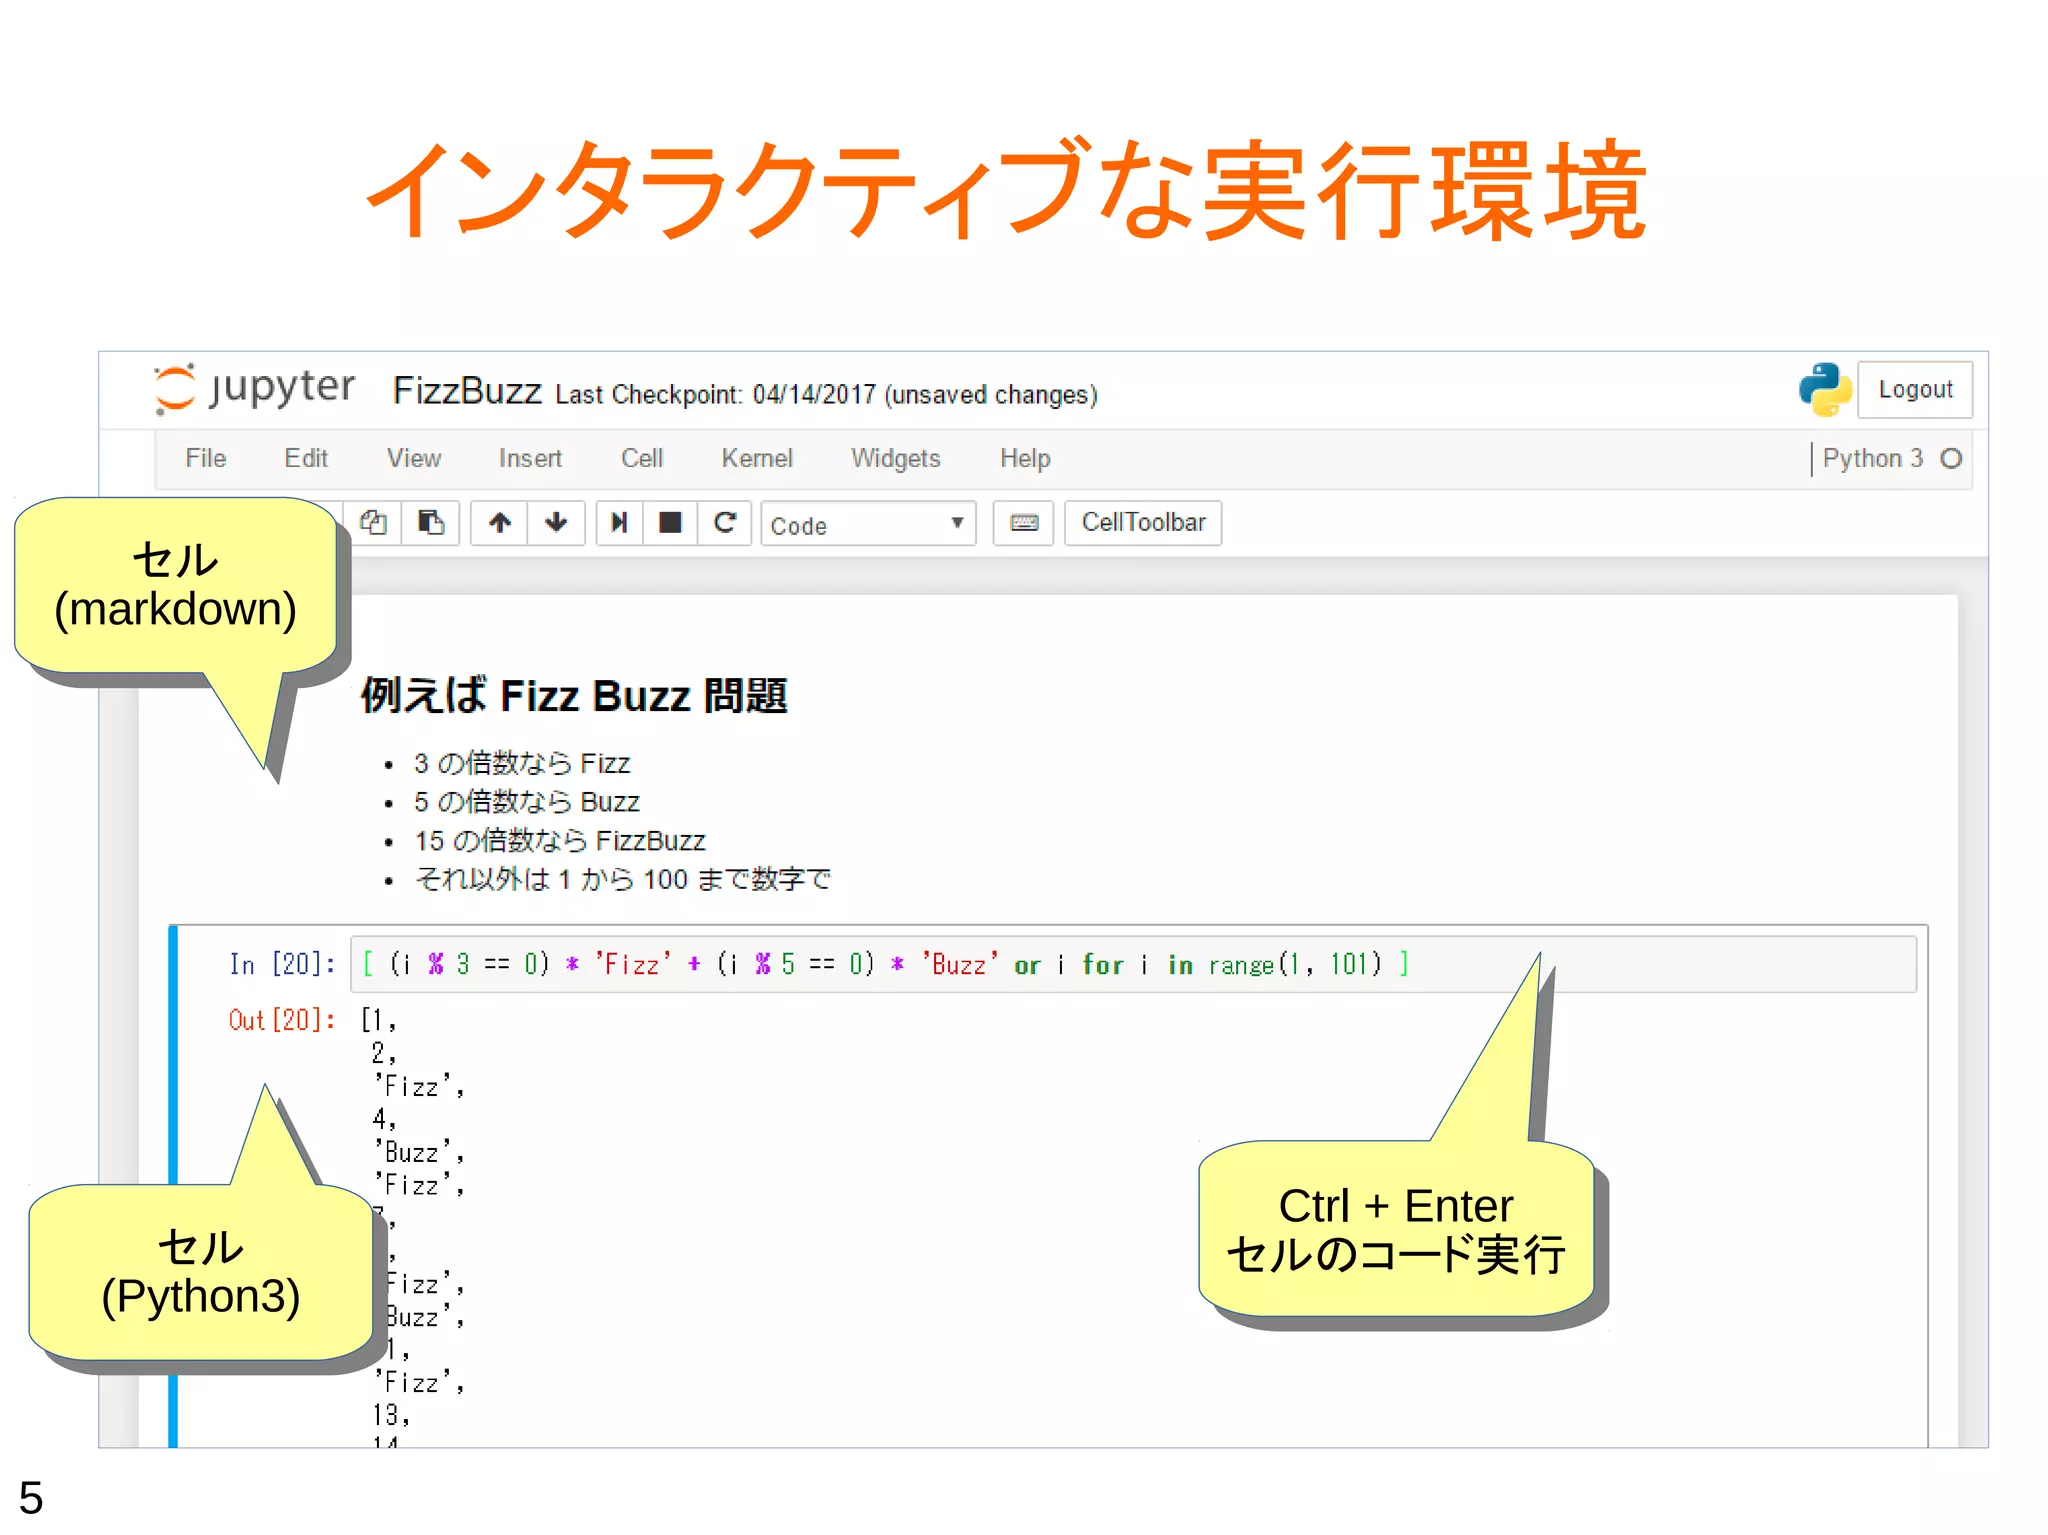Click the '5 の倍数なら Buzz' bullet
This screenshot has width=2048, height=1535.
527,802
